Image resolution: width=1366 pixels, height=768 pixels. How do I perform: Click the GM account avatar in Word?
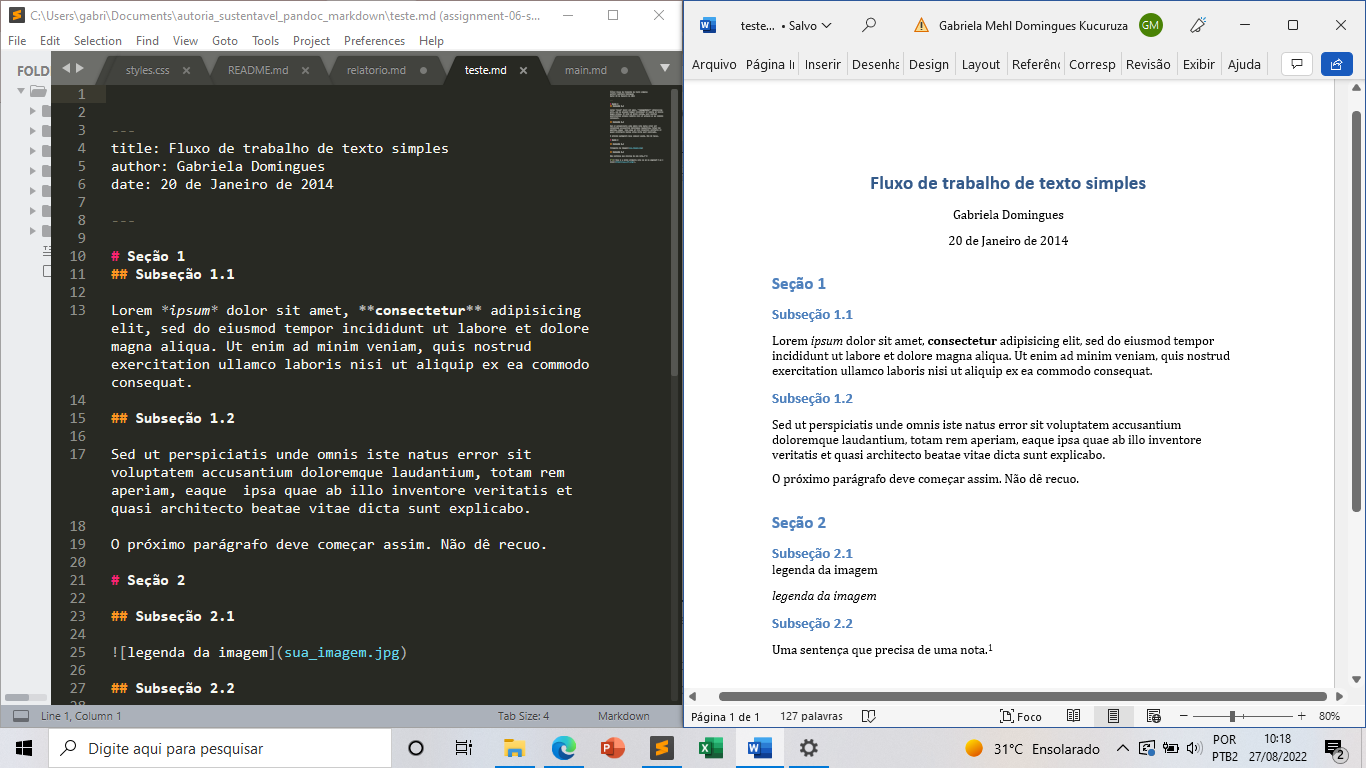tap(1149, 25)
